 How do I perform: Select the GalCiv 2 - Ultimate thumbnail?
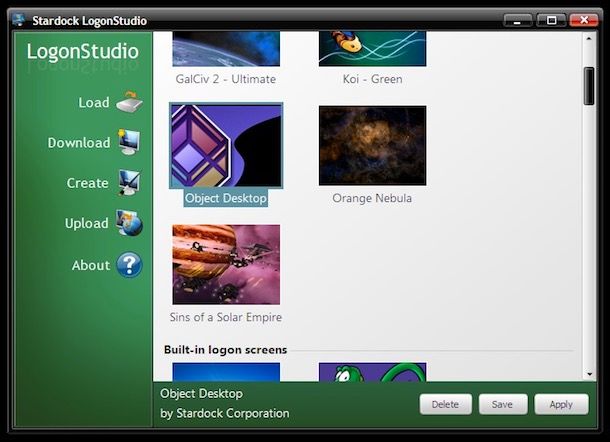click(226, 49)
